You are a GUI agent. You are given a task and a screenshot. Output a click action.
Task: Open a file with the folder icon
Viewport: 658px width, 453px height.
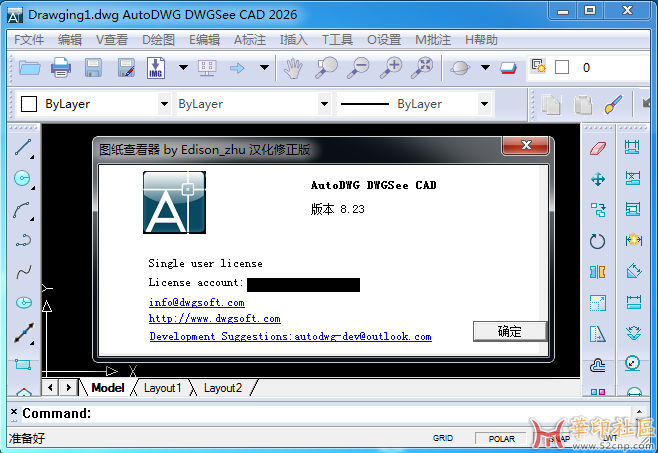pyautogui.click(x=29, y=68)
